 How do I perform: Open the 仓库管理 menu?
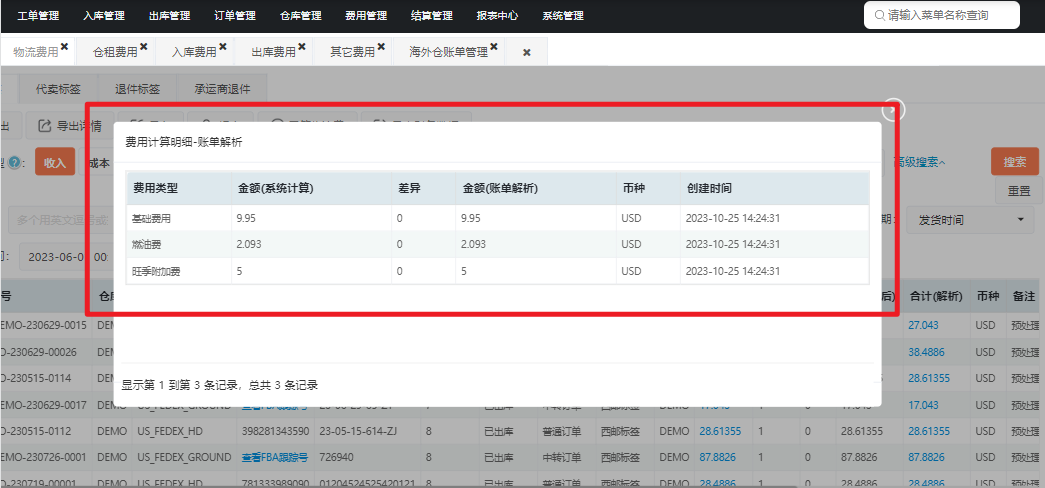pos(301,16)
